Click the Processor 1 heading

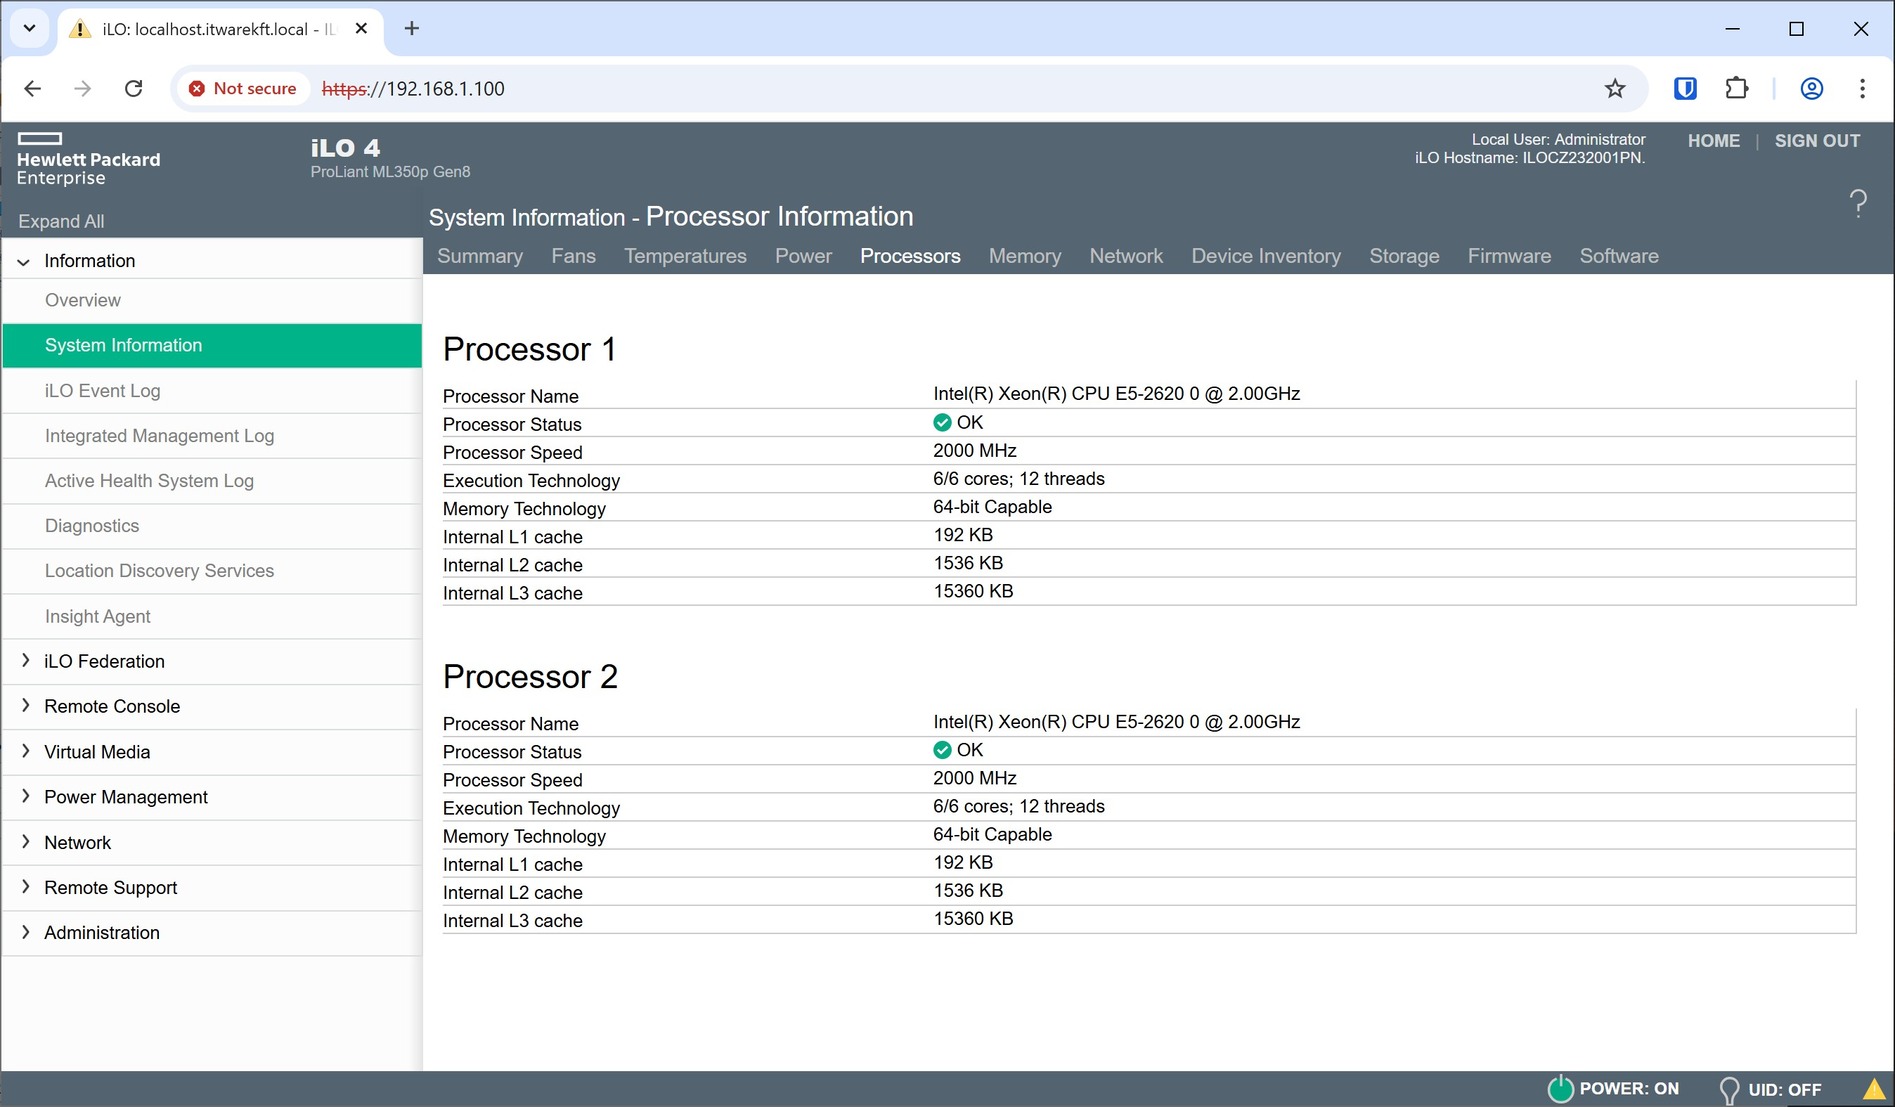tap(529, 349)
